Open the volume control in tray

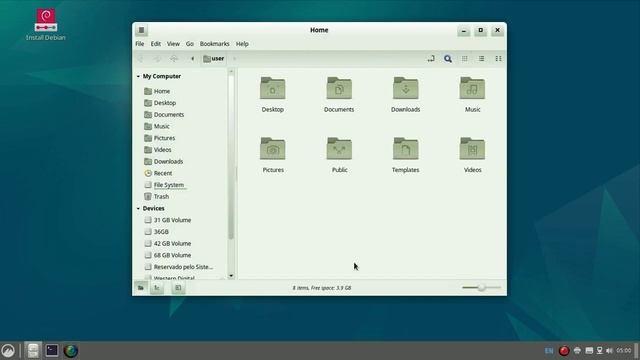[609, 351]
